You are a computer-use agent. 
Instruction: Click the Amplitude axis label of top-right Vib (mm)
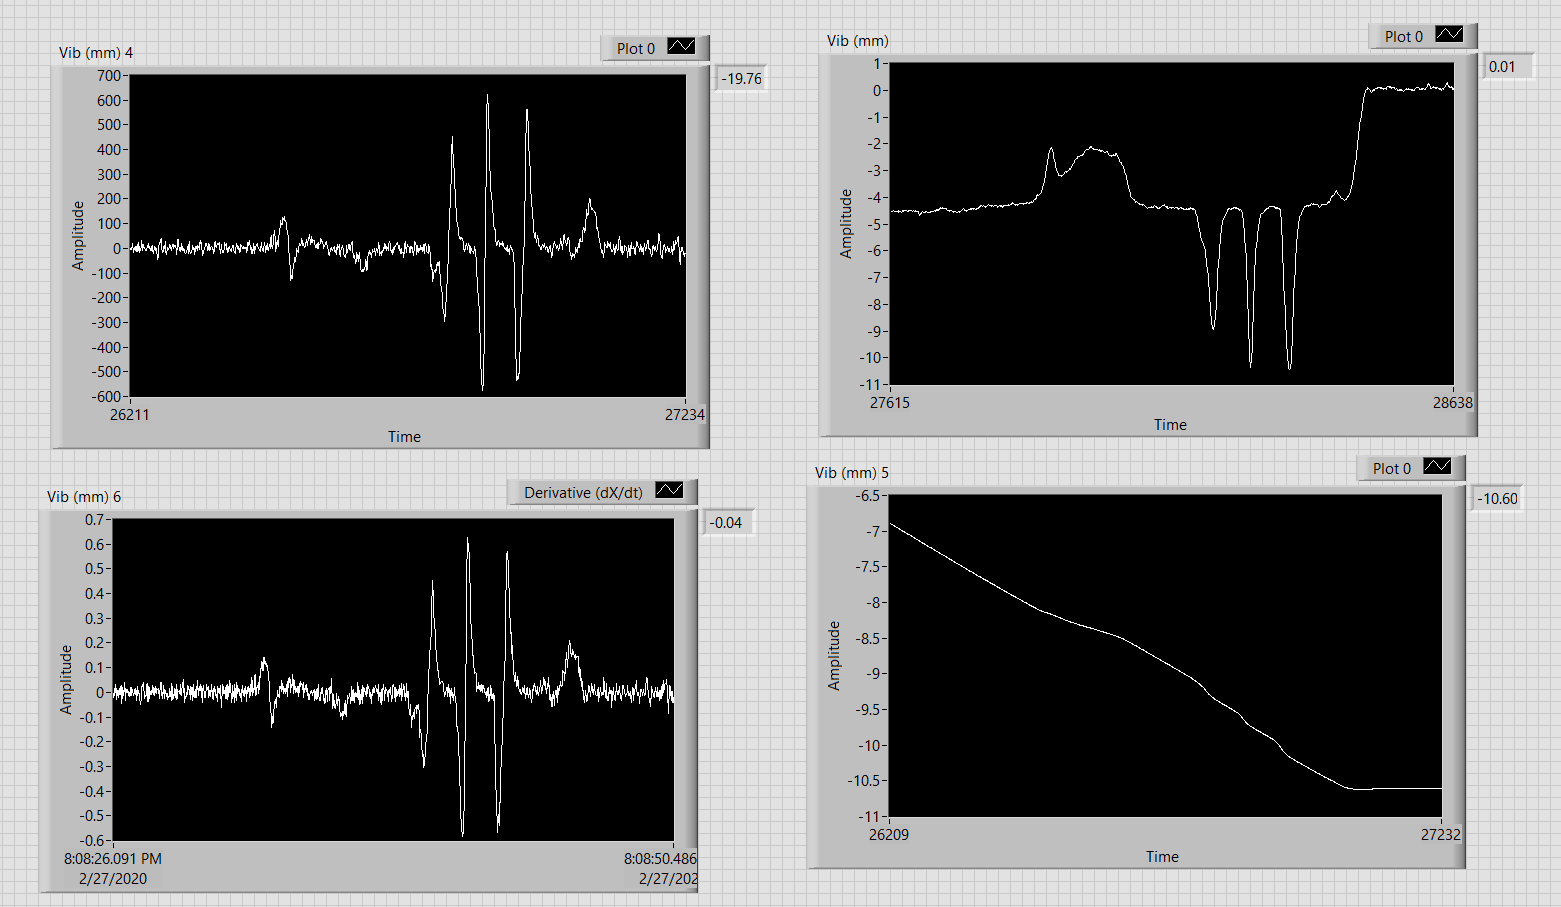pos(846,223)
